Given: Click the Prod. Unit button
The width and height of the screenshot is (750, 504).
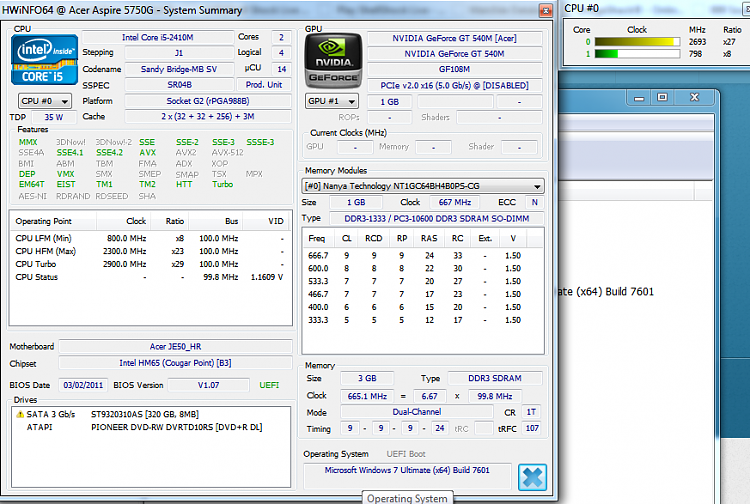Looking at the screenshot, I should point(264,85).
